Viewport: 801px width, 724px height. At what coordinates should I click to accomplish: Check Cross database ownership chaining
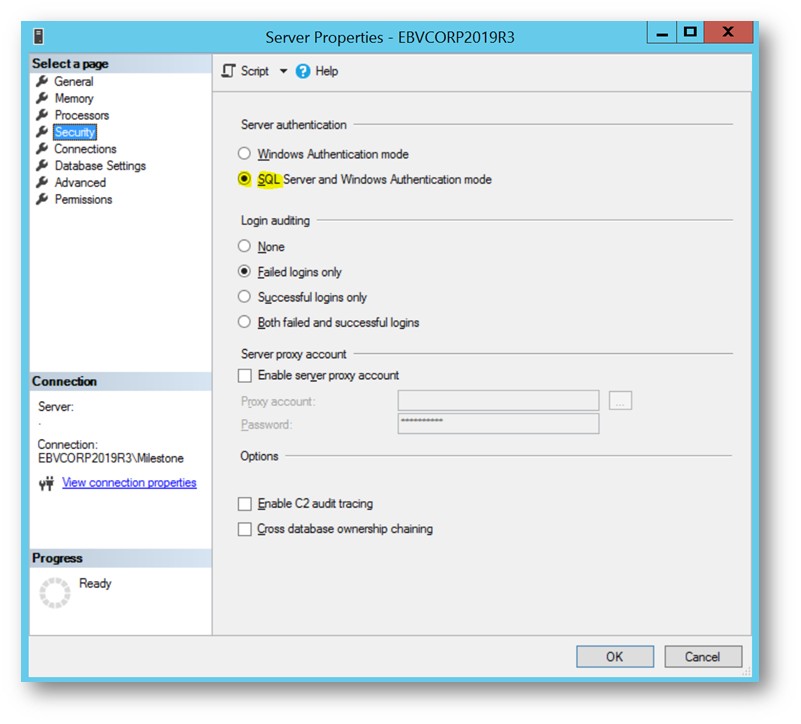245,530
